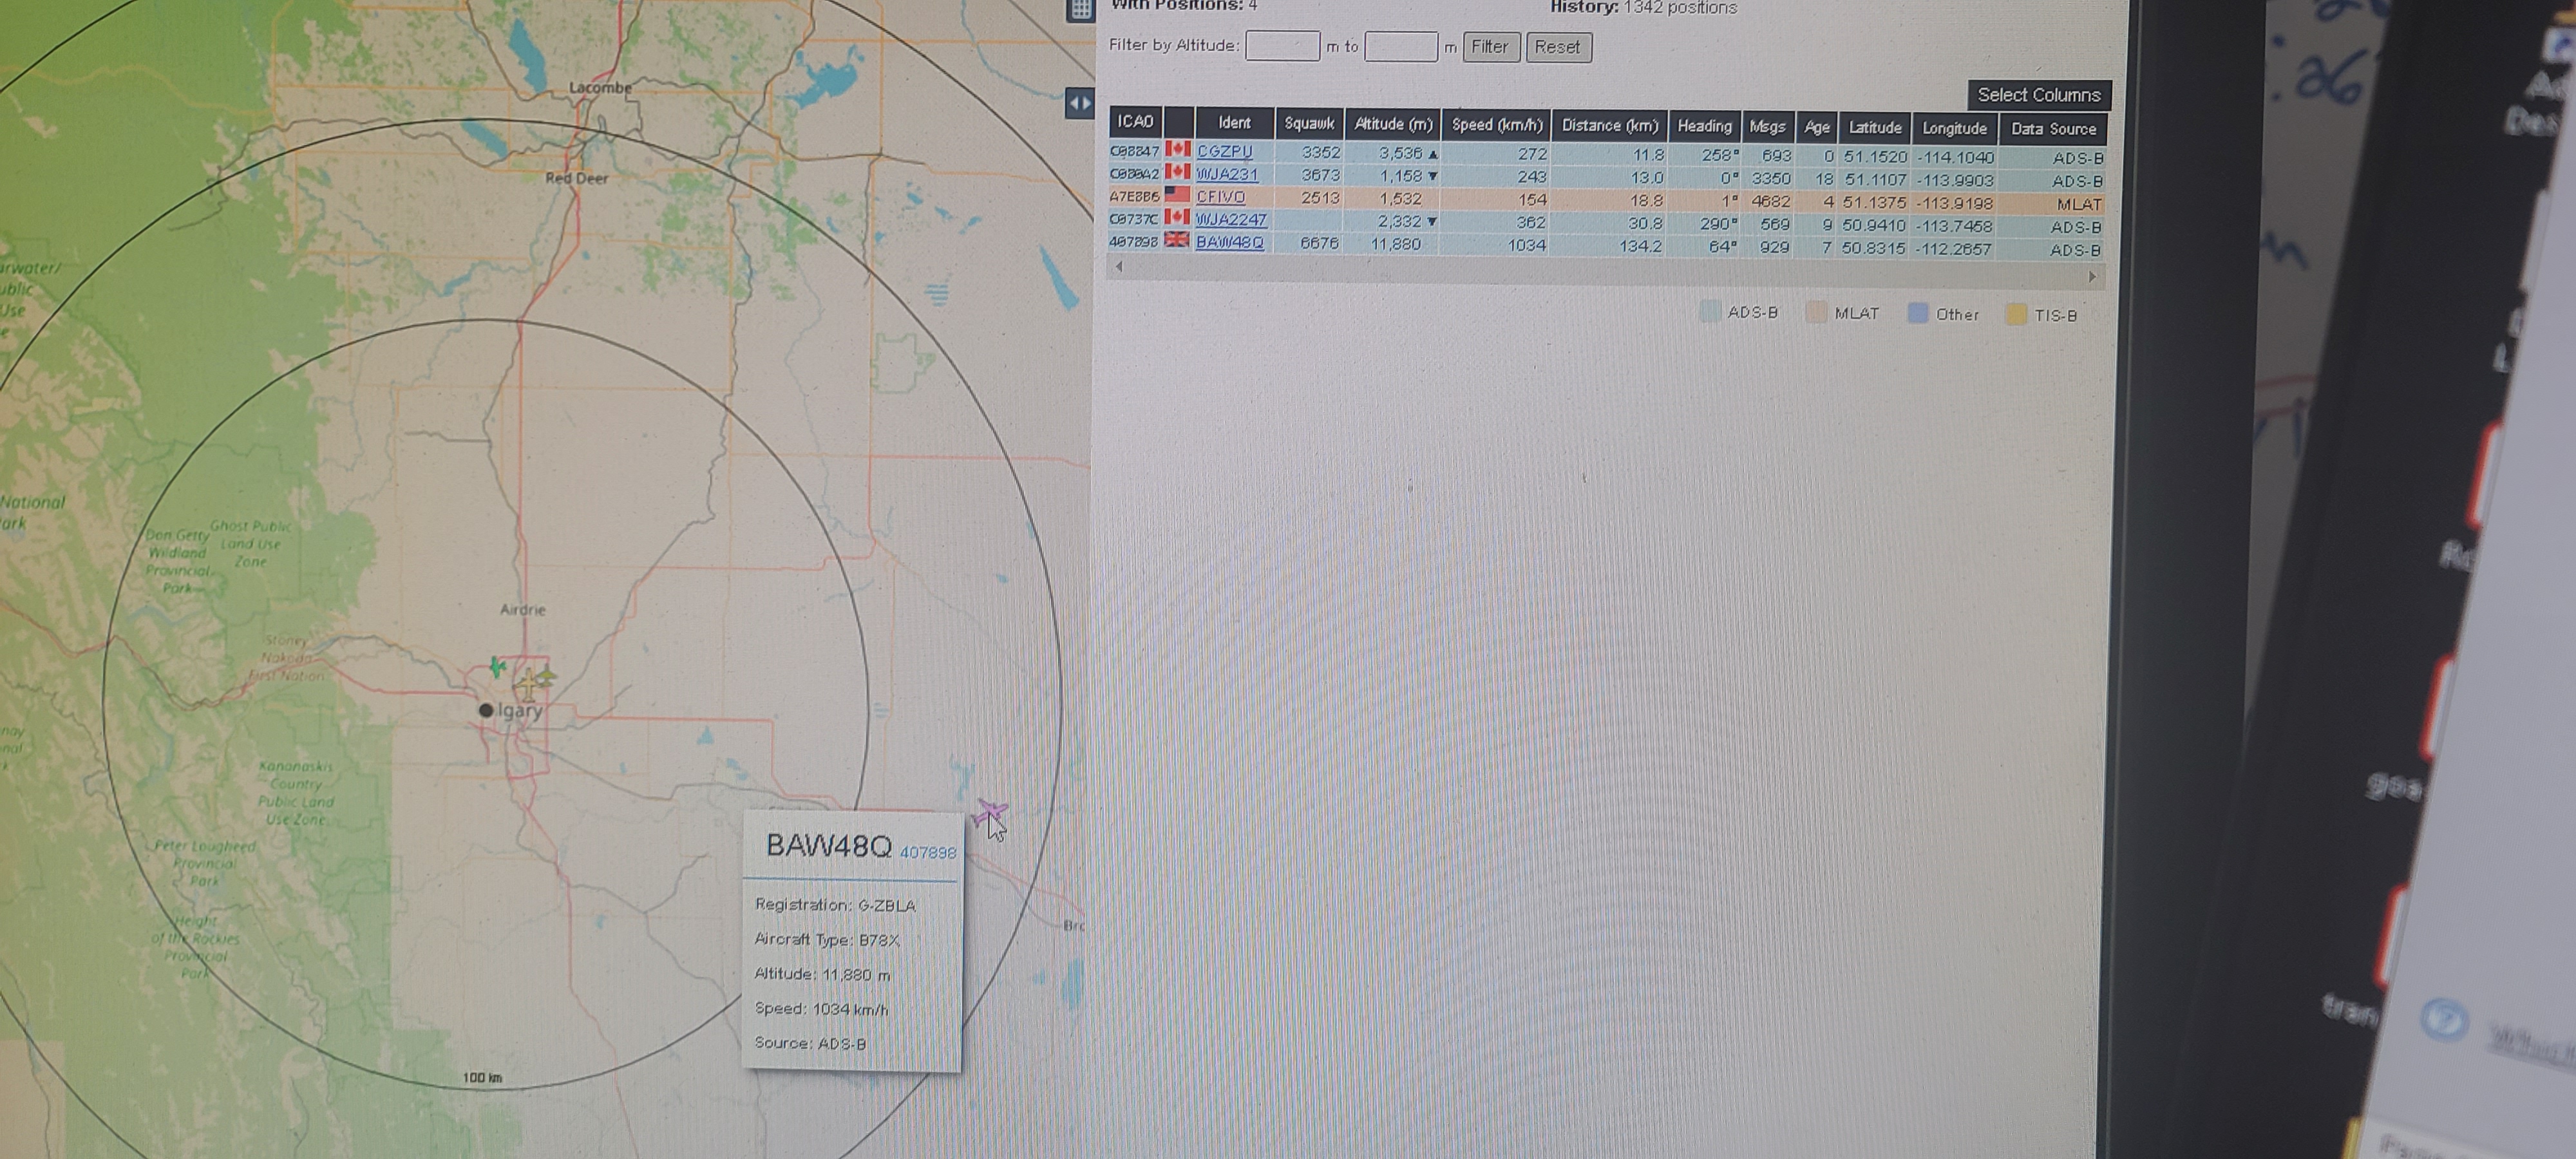Image resolution: width=2576 pixels, height=1159 pixels.
Task: Open the WJA2247 flight link
Action: tap(1231, 219)
